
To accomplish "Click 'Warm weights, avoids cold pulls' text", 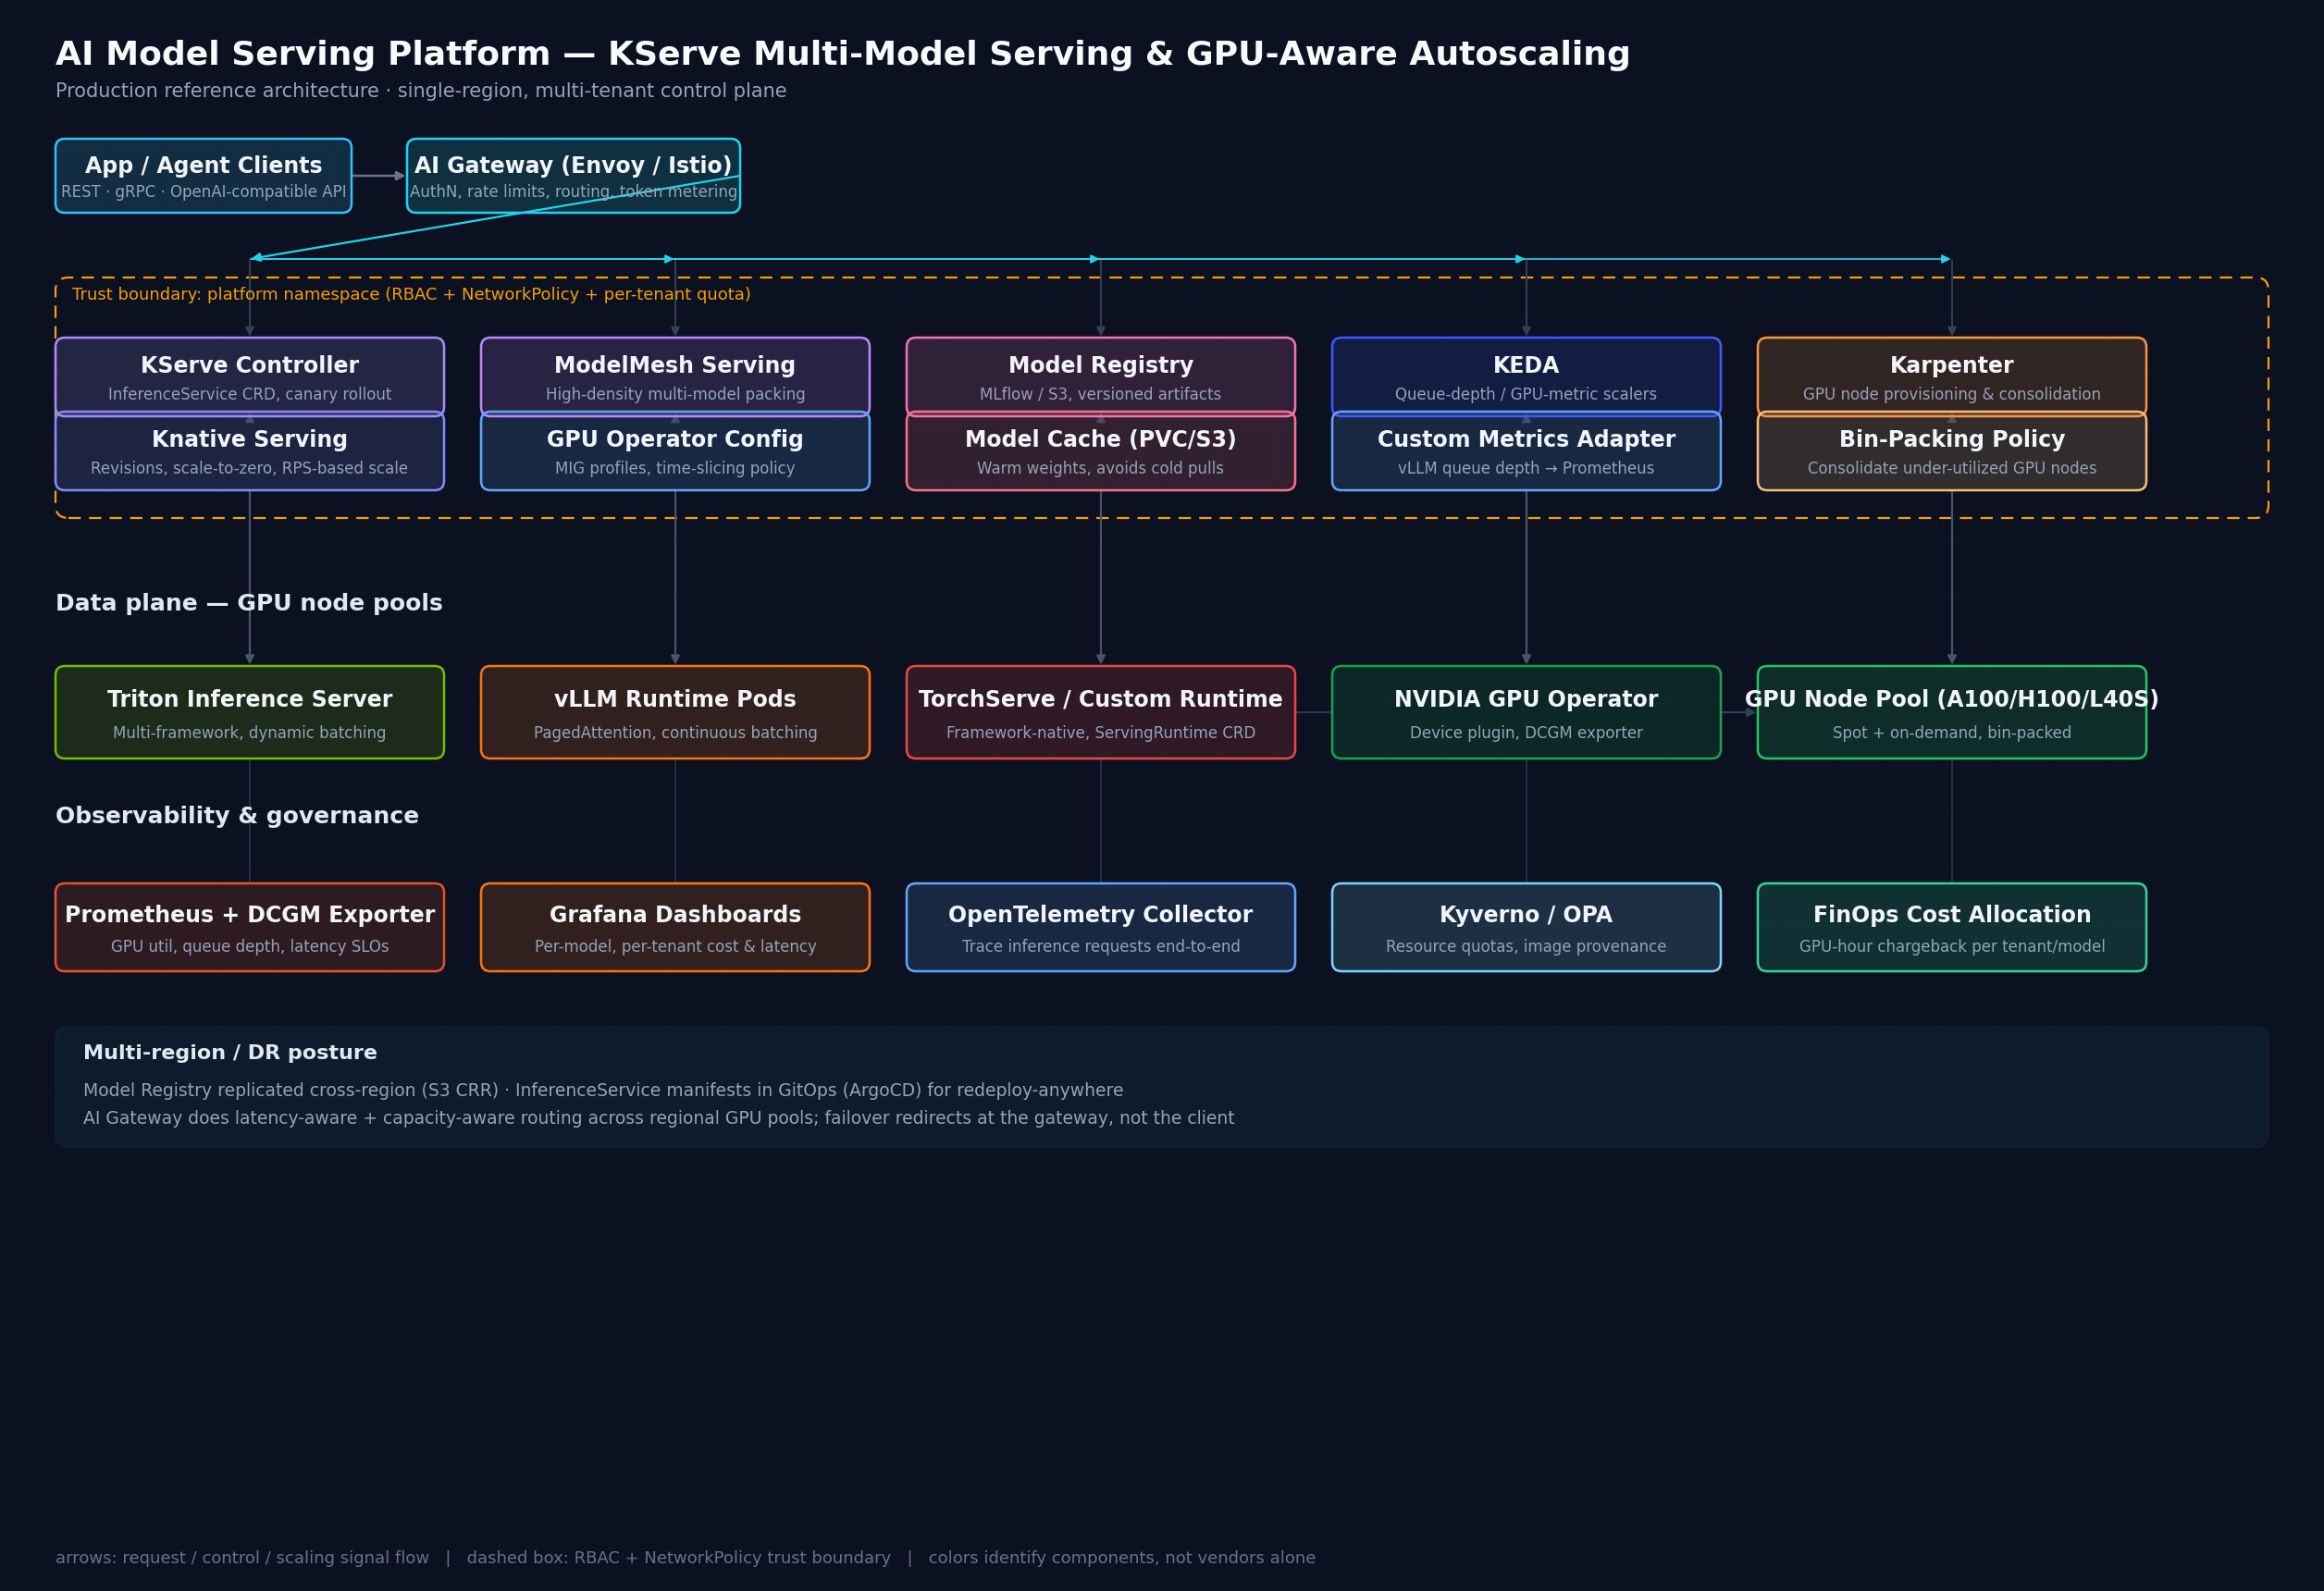I will pyautogui.click(x=1101, y=468).
